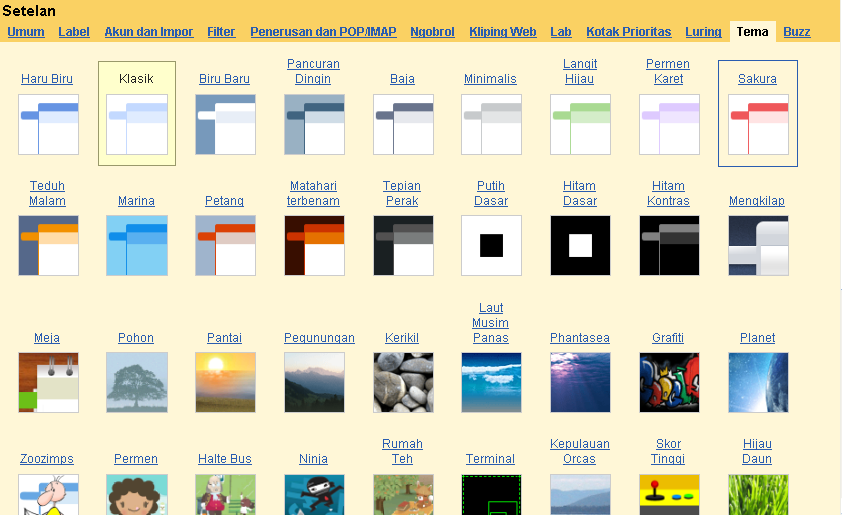Switch to the Ngobrol tab

pos(432,32)
